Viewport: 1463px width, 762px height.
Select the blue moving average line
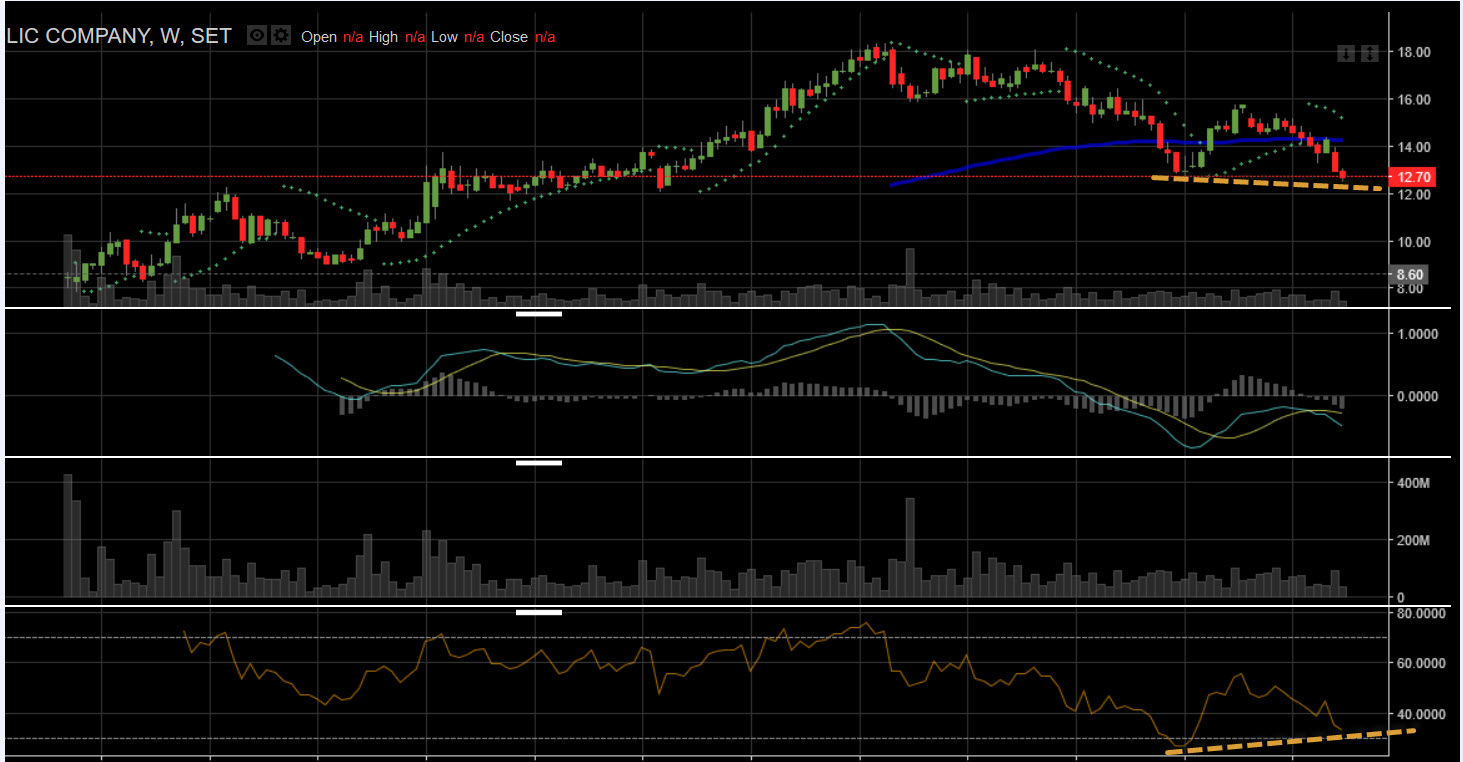tap(1050, 147)
